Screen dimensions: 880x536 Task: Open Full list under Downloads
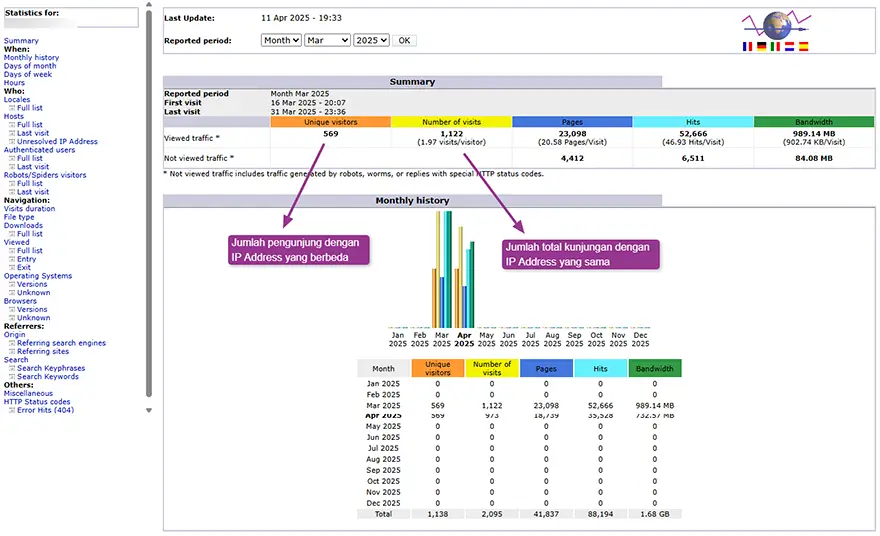pos(30,233)
